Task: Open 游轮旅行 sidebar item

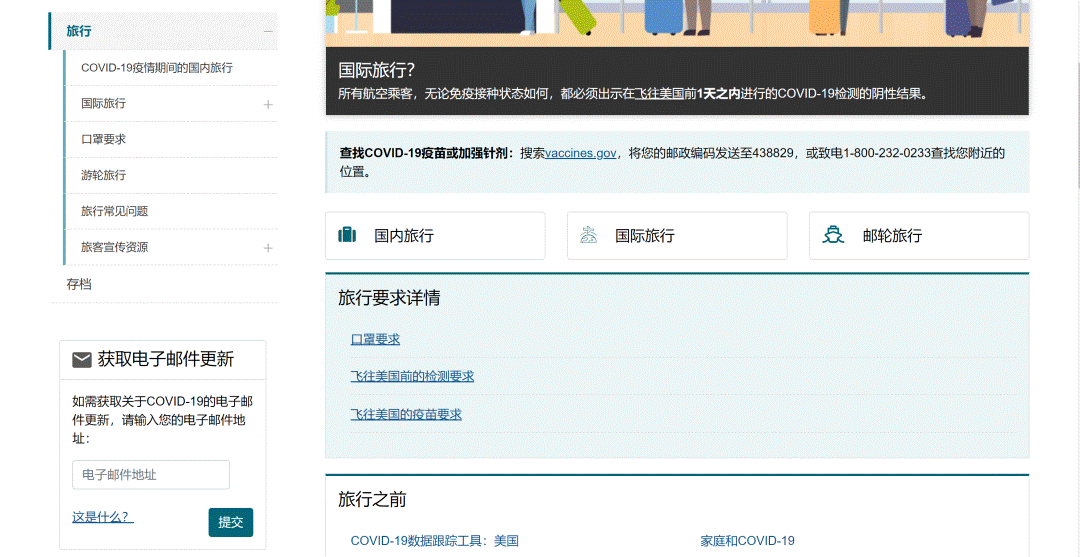Action: click(103, 176)
